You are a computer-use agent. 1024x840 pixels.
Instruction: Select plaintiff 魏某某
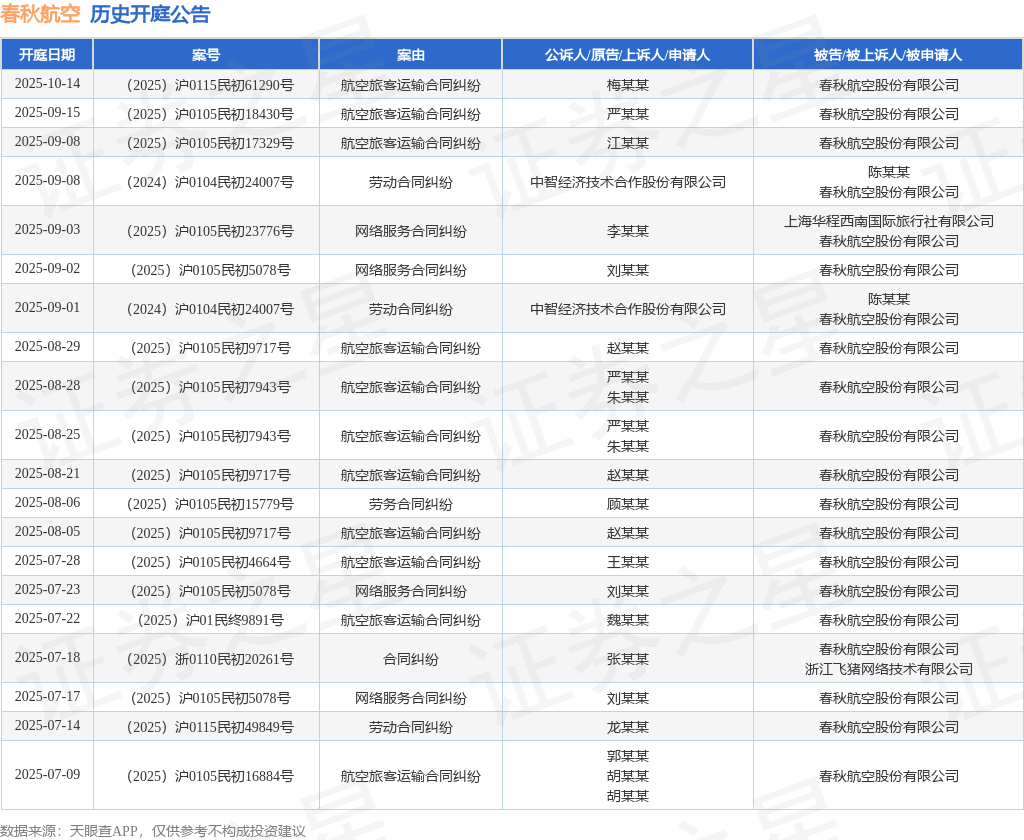point(628,620)
